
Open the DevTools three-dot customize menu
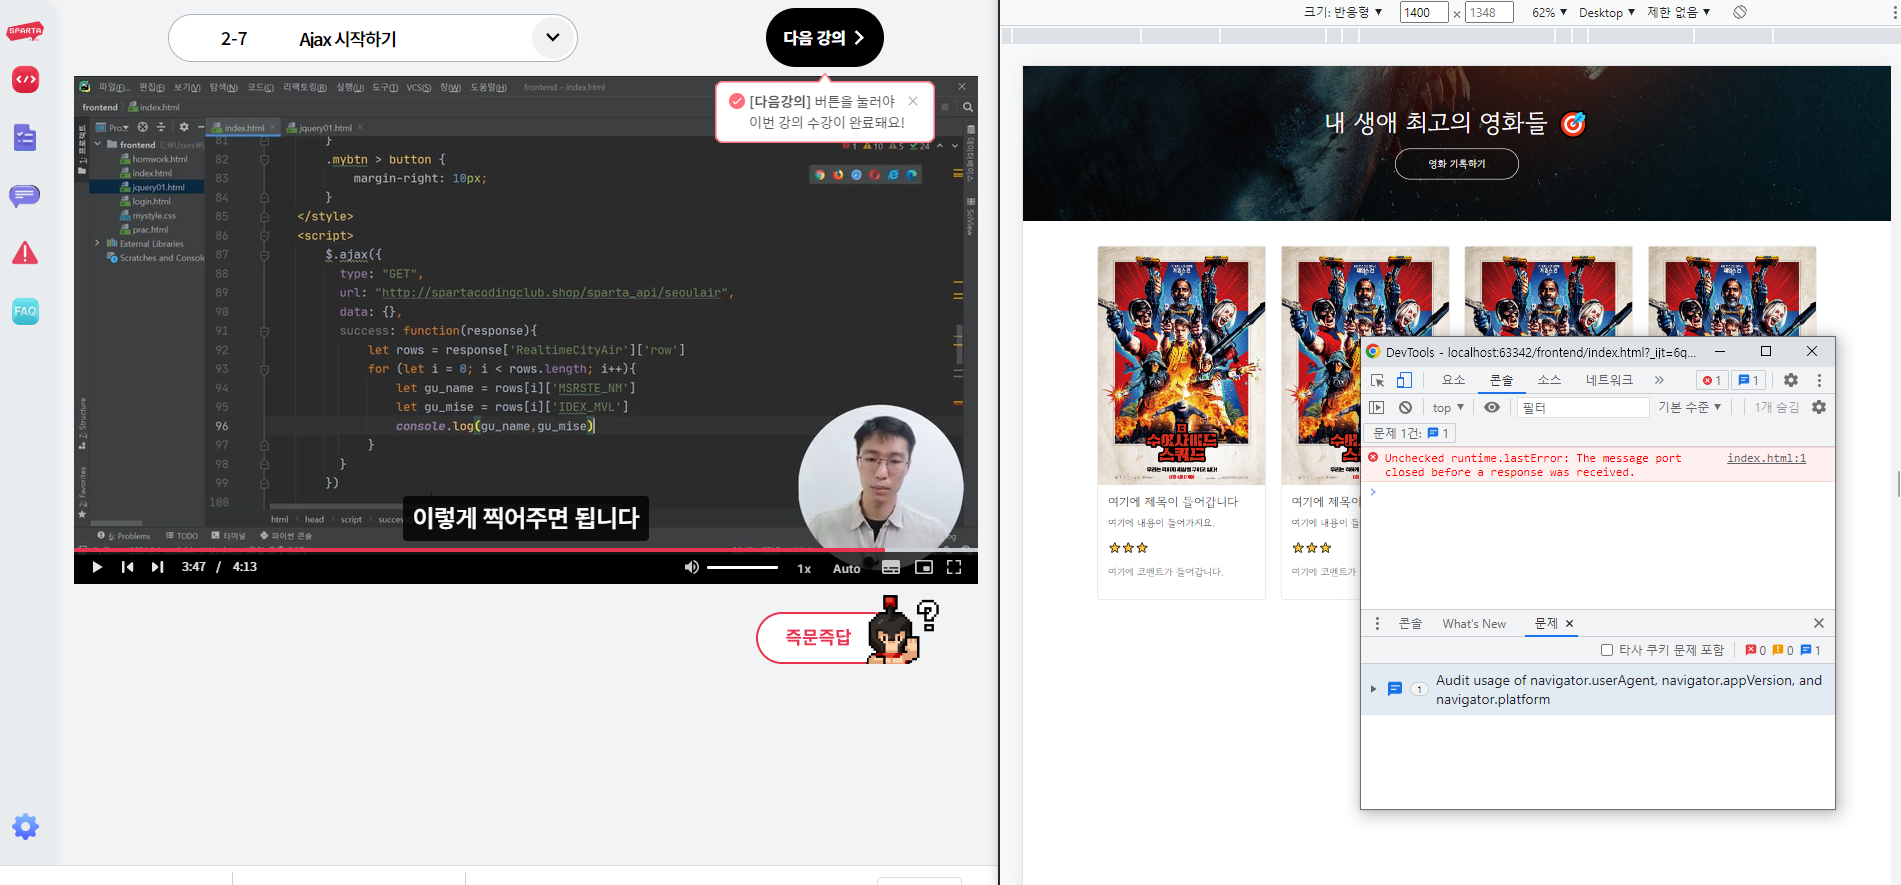pyautogui.click(x=1819, y=380)
